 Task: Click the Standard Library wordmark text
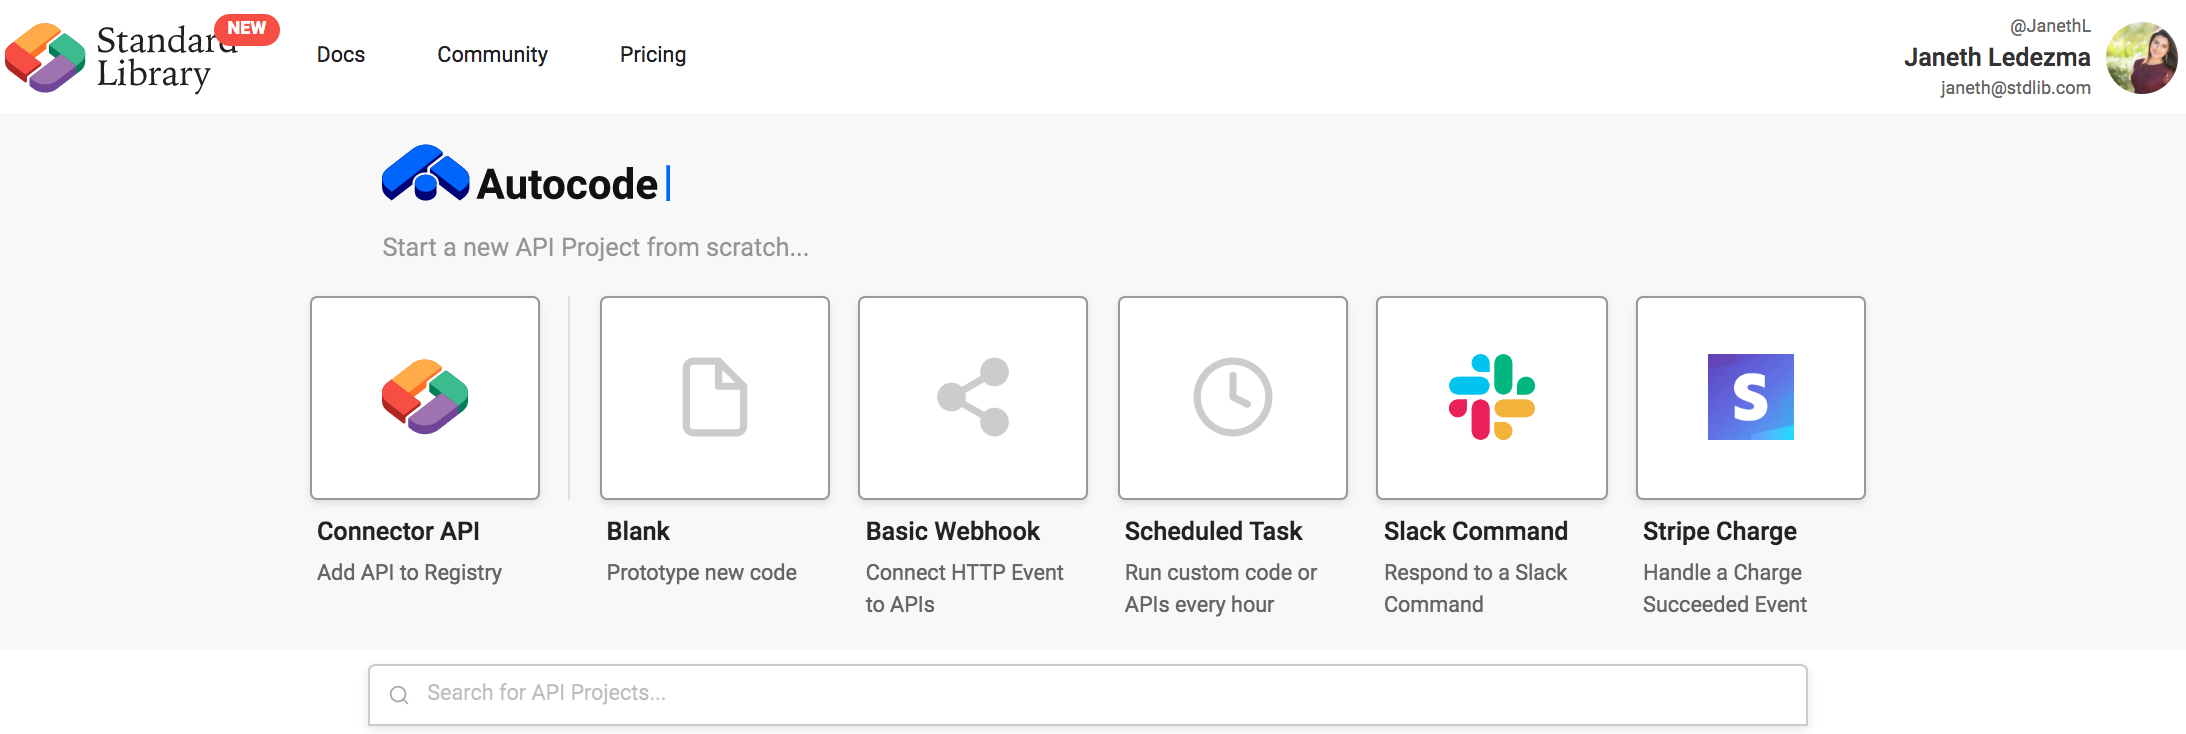pos(160,57)
